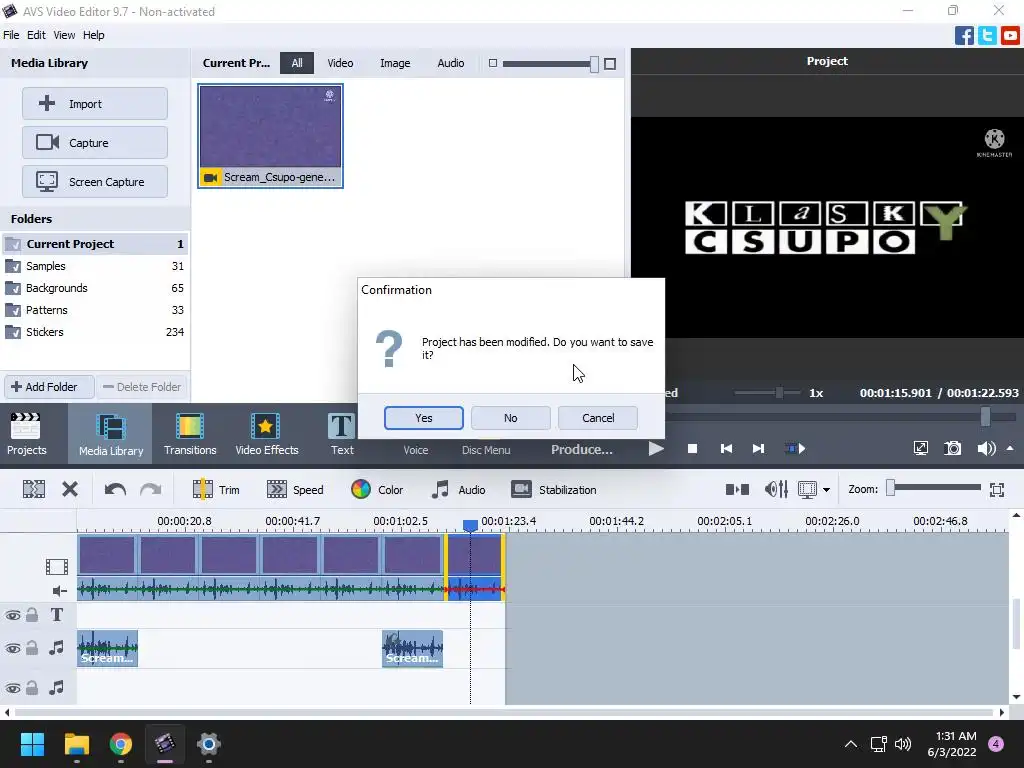Open the Speed tool
1024x768 pixels.
click(295, 490)
